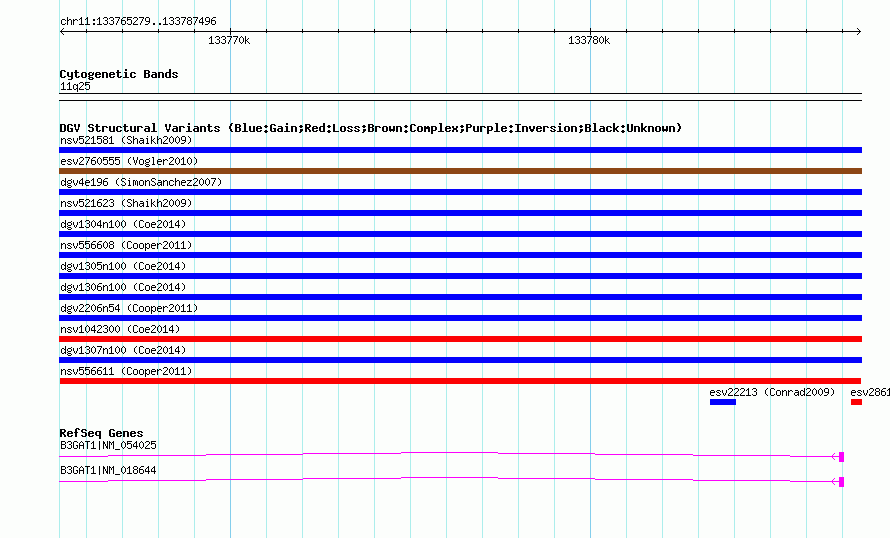Screen dimensions: 890x538
Task: Select the small red bar under esv2861
Action: (x=857, y=402)
